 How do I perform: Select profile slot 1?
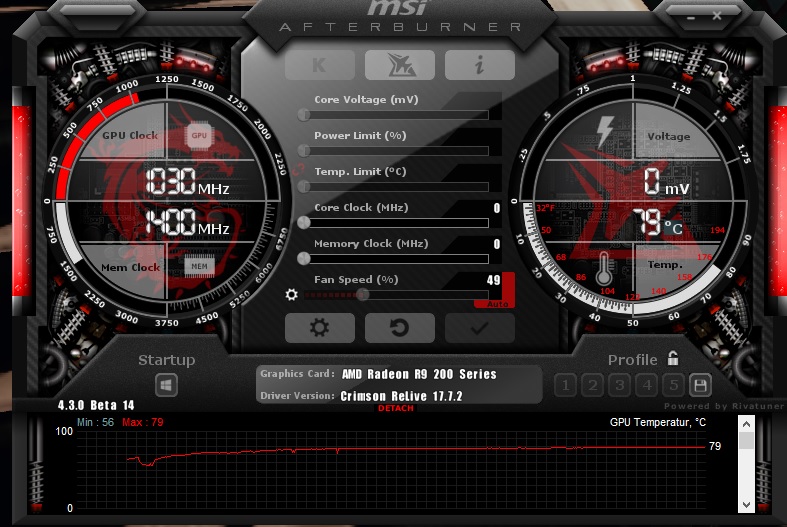tap(566, 385)
